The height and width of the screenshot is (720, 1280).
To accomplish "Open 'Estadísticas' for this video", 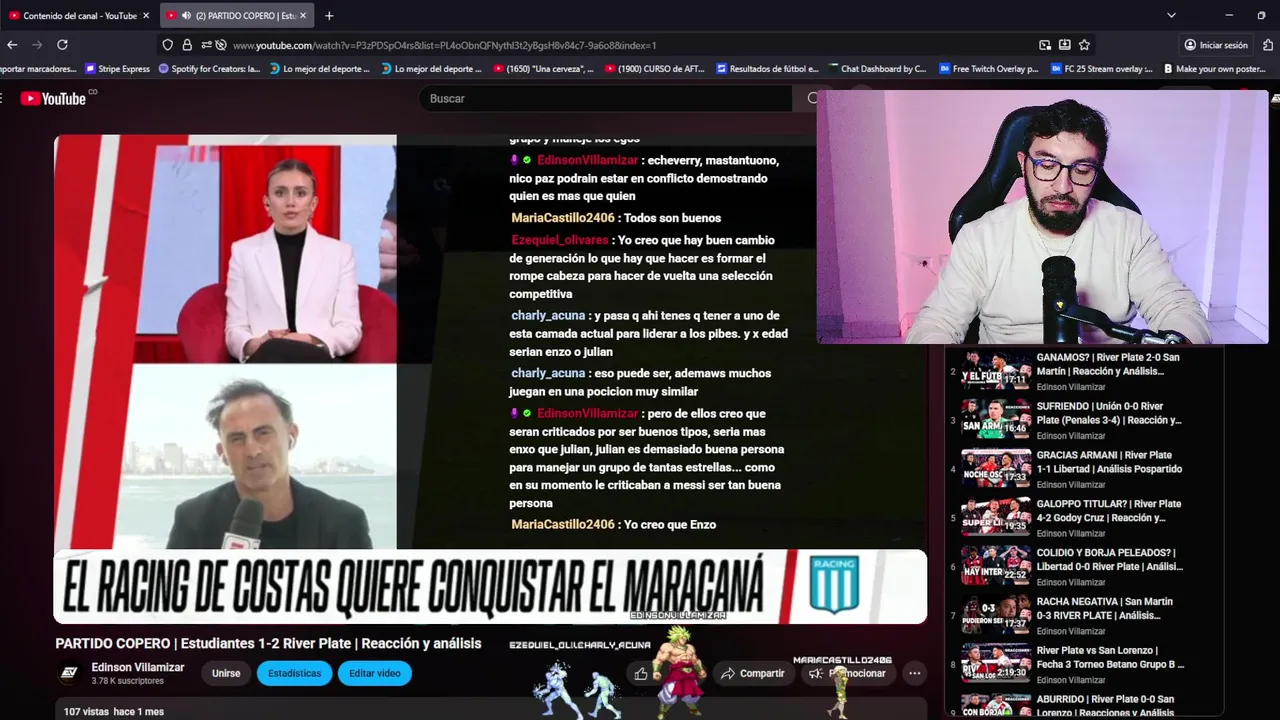I will pos(294,674).
